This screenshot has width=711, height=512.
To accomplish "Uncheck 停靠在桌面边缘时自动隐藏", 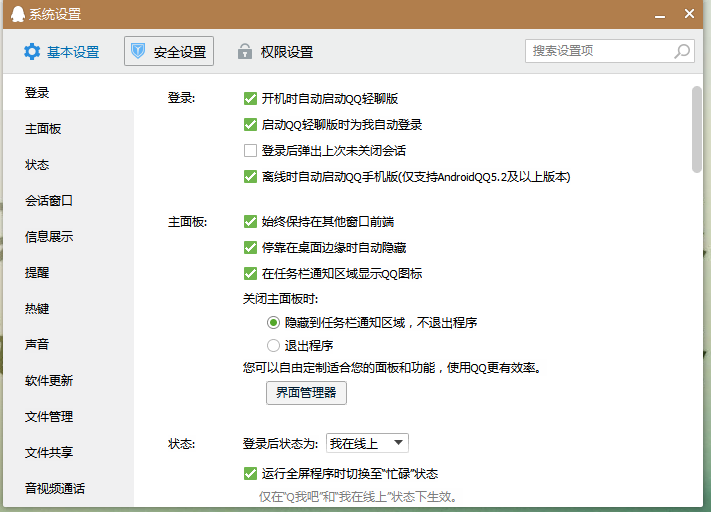I will pos(250,248).
